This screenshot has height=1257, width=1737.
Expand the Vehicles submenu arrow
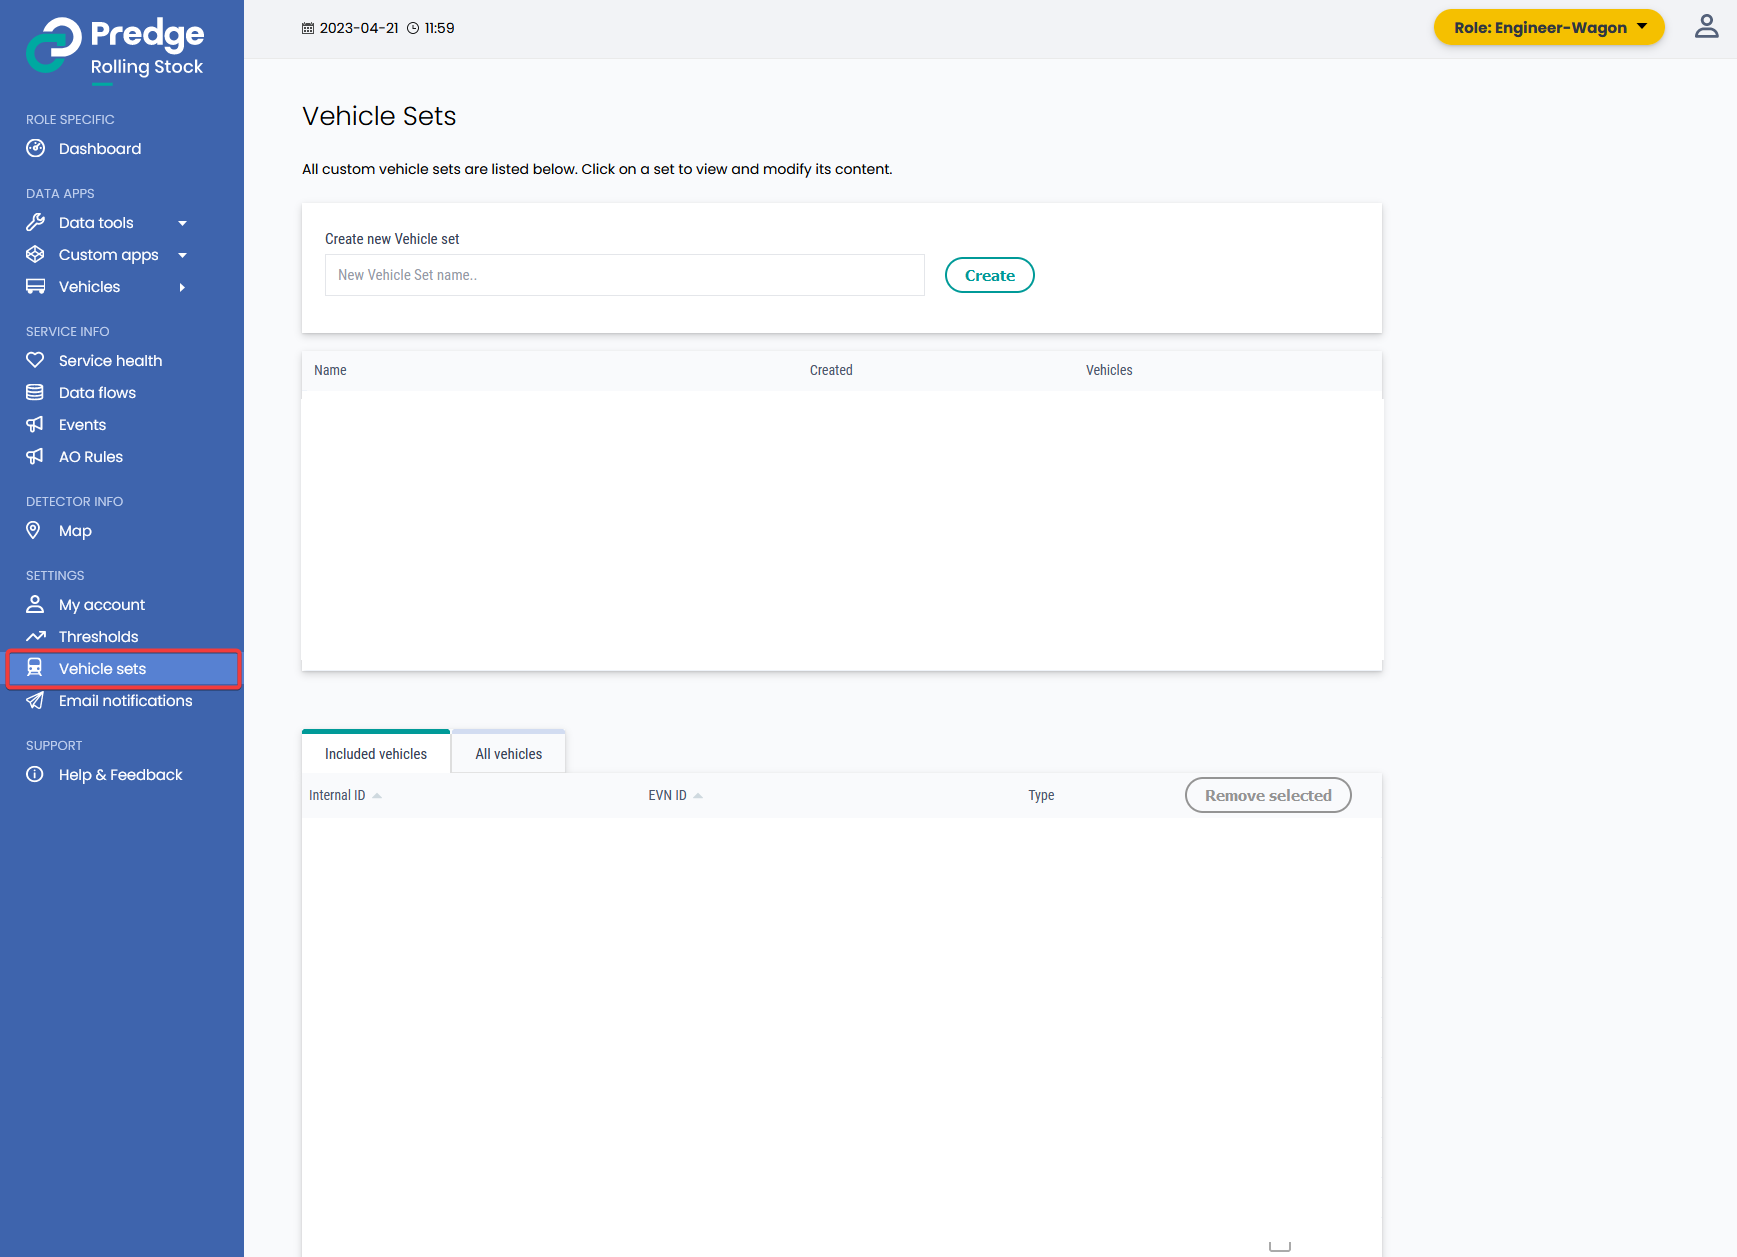point(182,287)
